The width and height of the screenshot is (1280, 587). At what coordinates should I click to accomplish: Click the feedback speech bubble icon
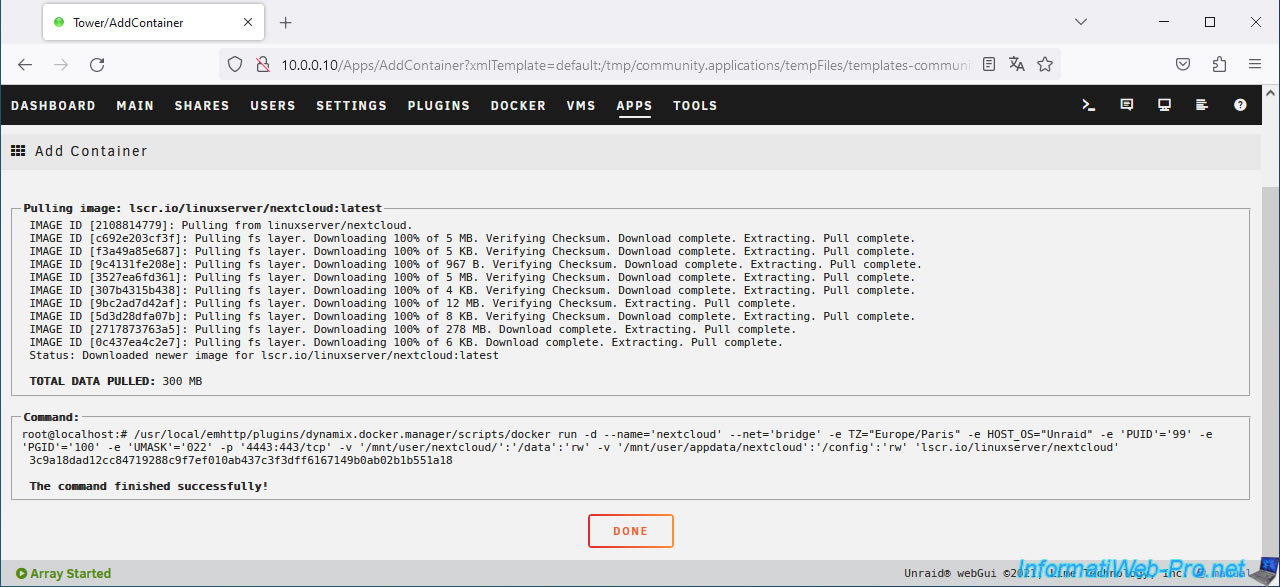pos(1127,105)
